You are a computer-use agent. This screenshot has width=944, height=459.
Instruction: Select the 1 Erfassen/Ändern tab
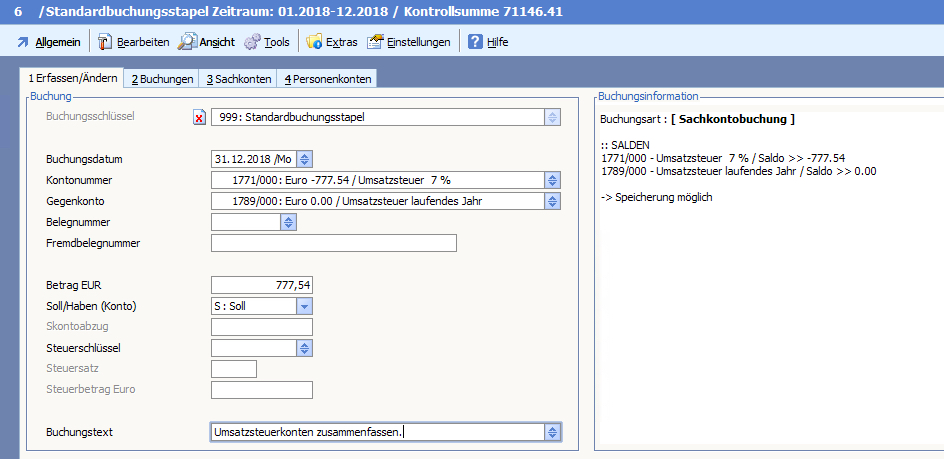pyautogui.click(x=73, y=77)
